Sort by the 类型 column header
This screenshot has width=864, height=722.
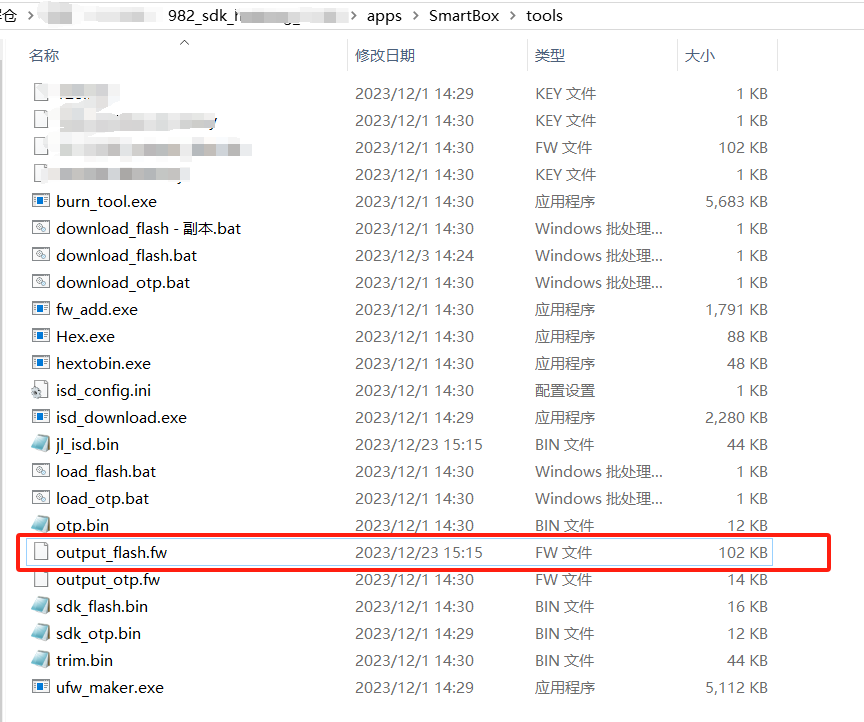click(550, 55)
